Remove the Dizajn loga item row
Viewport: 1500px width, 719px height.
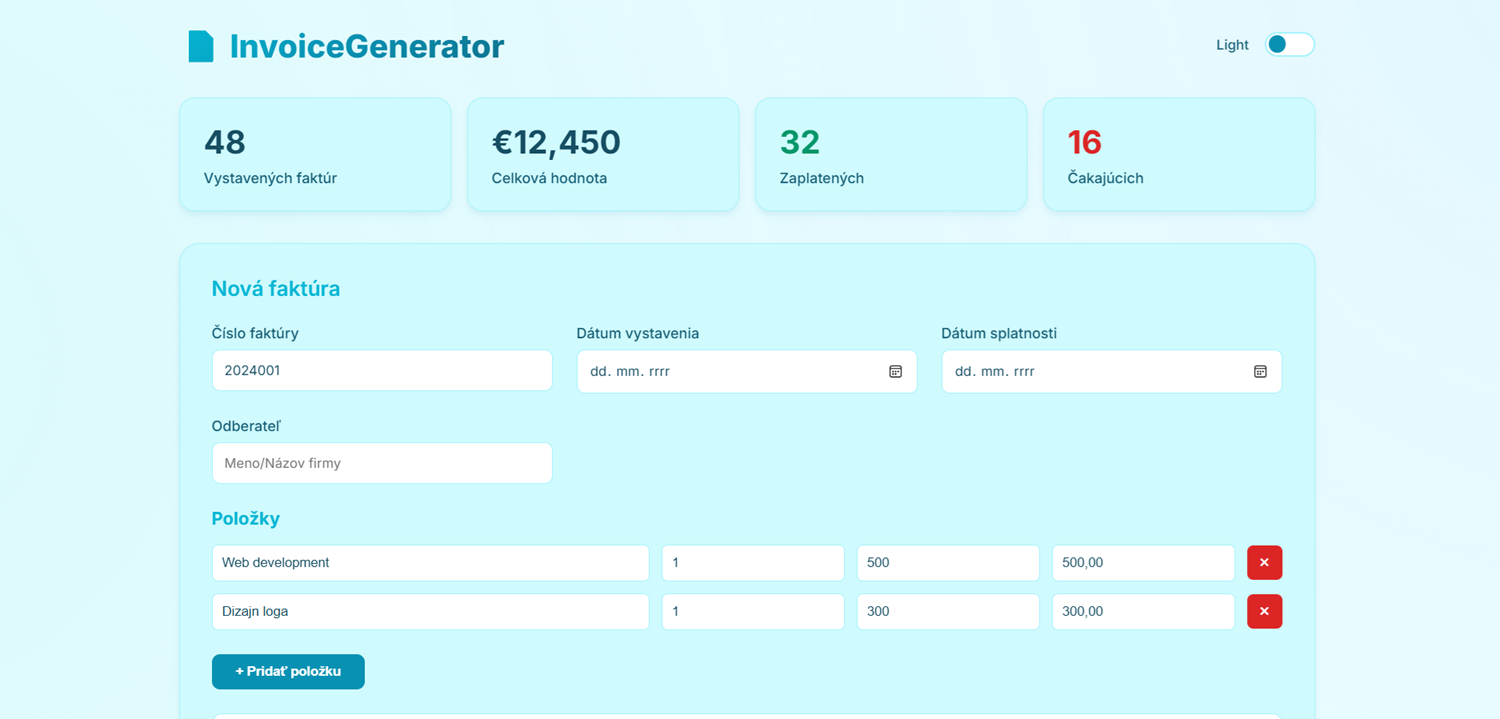[x=1264, y=611]
